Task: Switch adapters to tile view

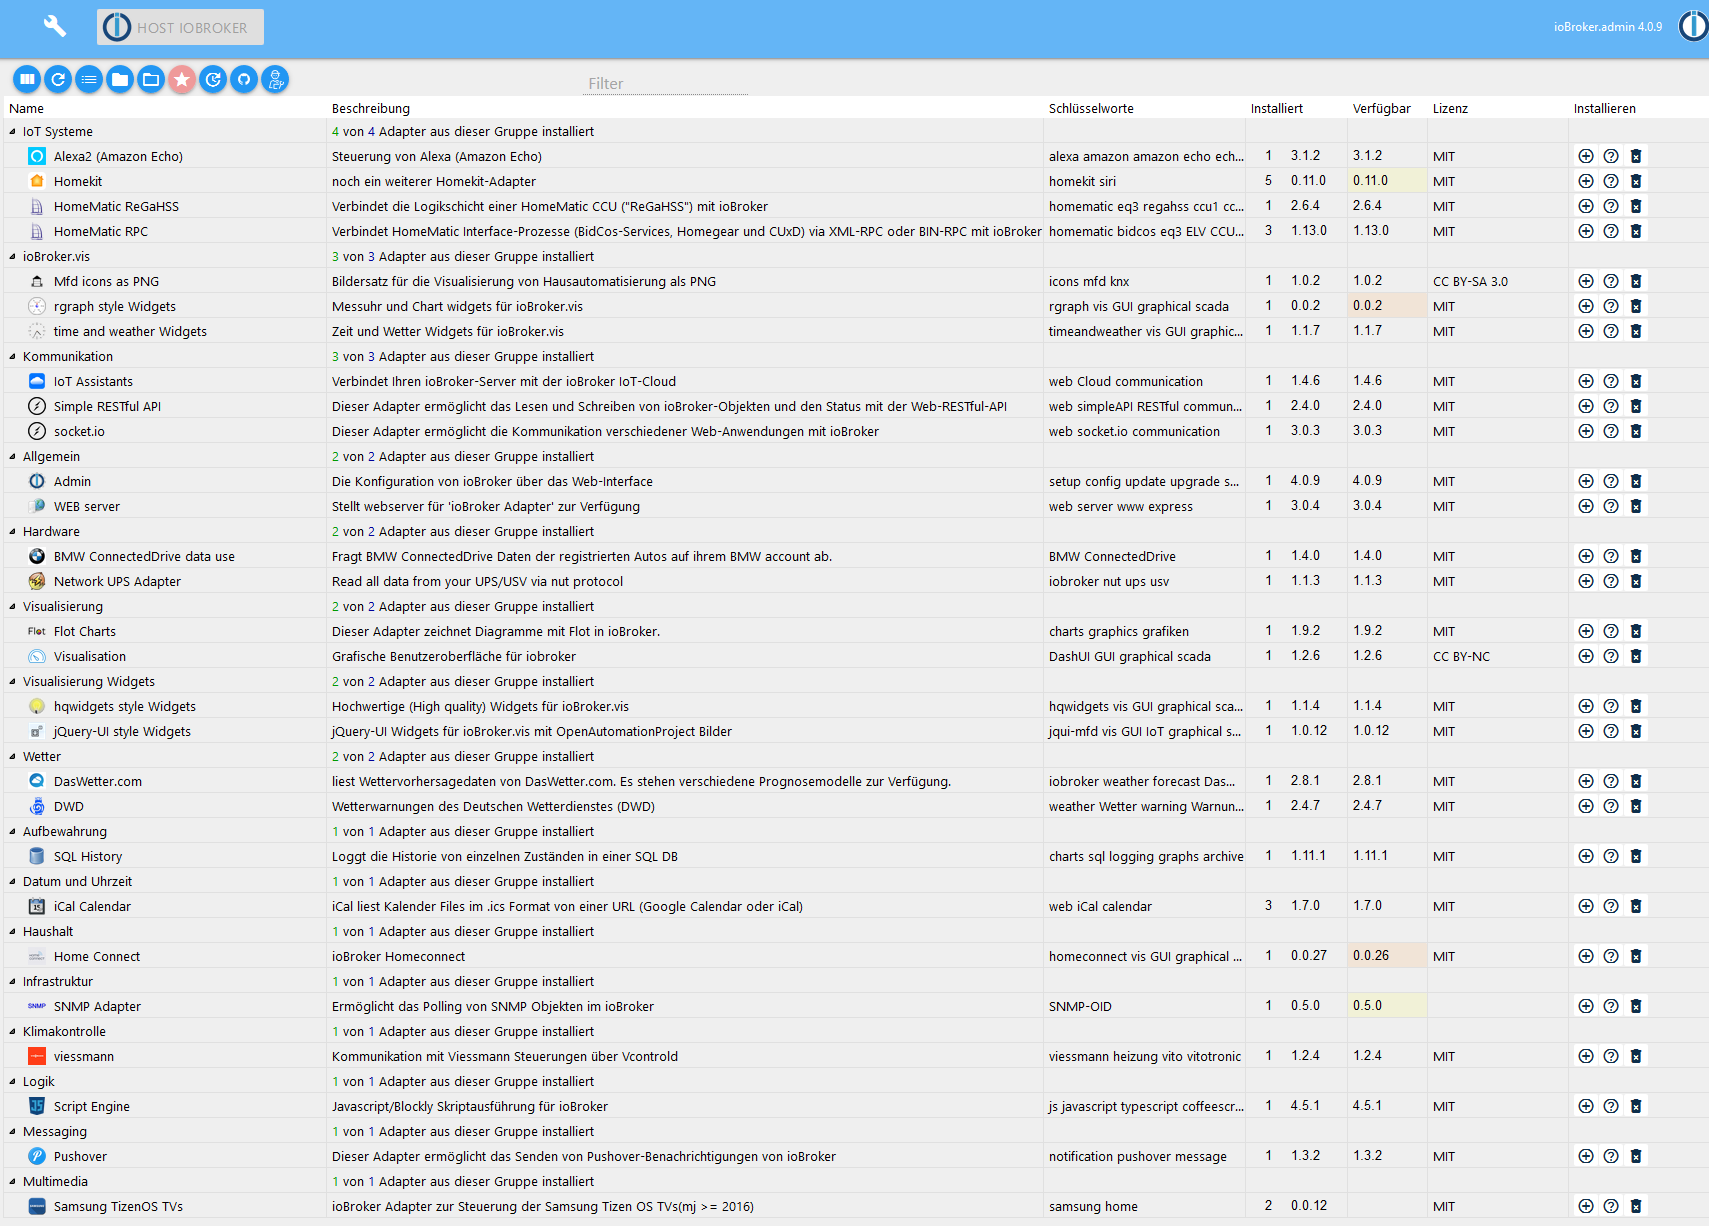Action: (x=27, y=79)
